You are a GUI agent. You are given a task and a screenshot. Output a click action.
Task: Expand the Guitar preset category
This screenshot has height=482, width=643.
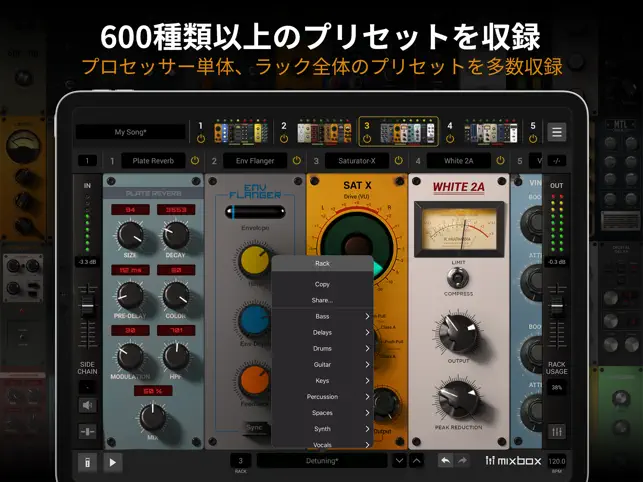pos(322,364)
